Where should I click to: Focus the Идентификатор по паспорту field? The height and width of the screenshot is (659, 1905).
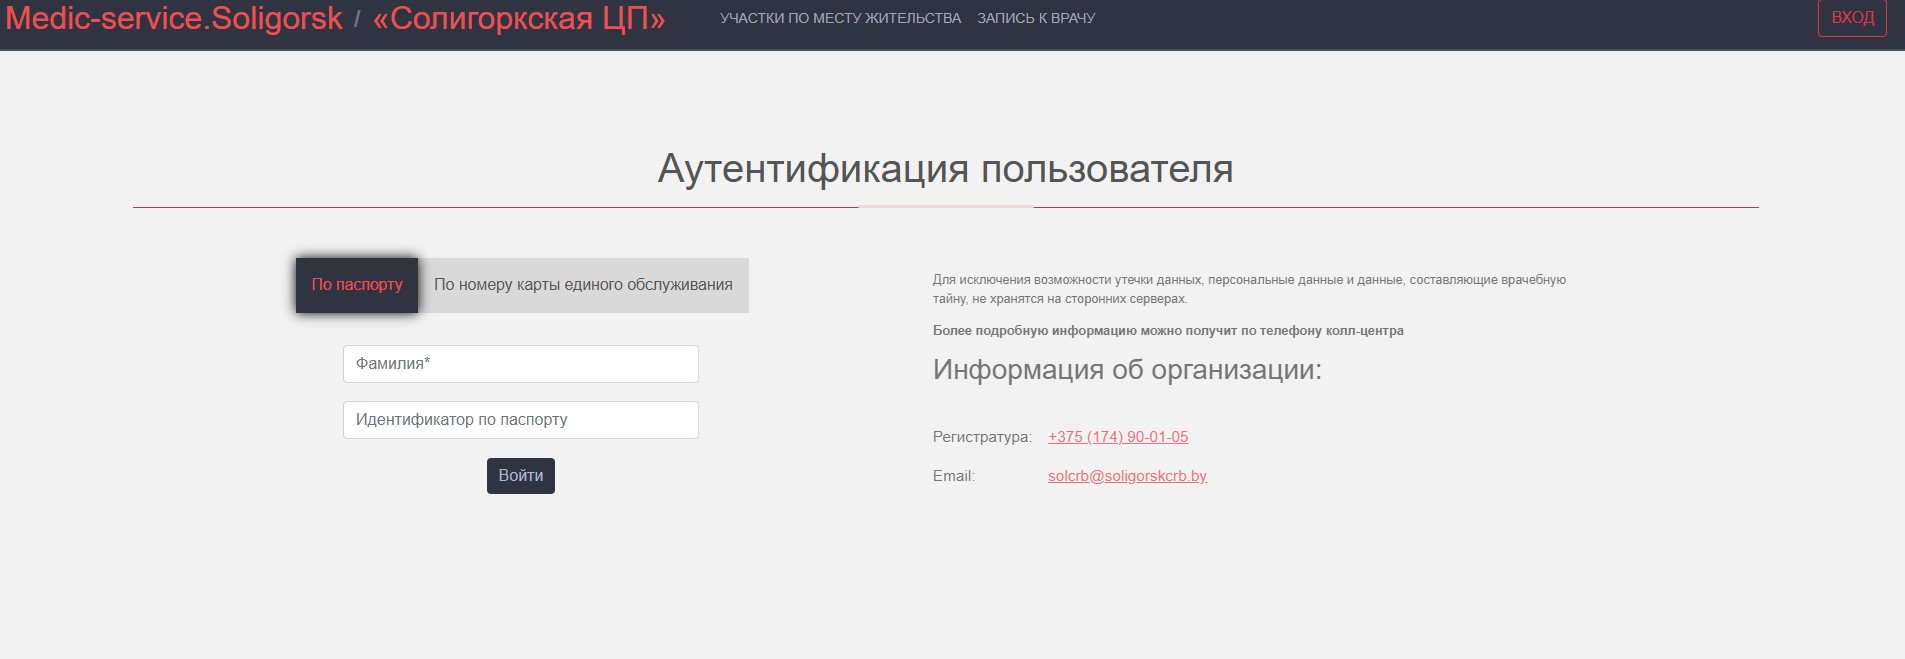521,420
